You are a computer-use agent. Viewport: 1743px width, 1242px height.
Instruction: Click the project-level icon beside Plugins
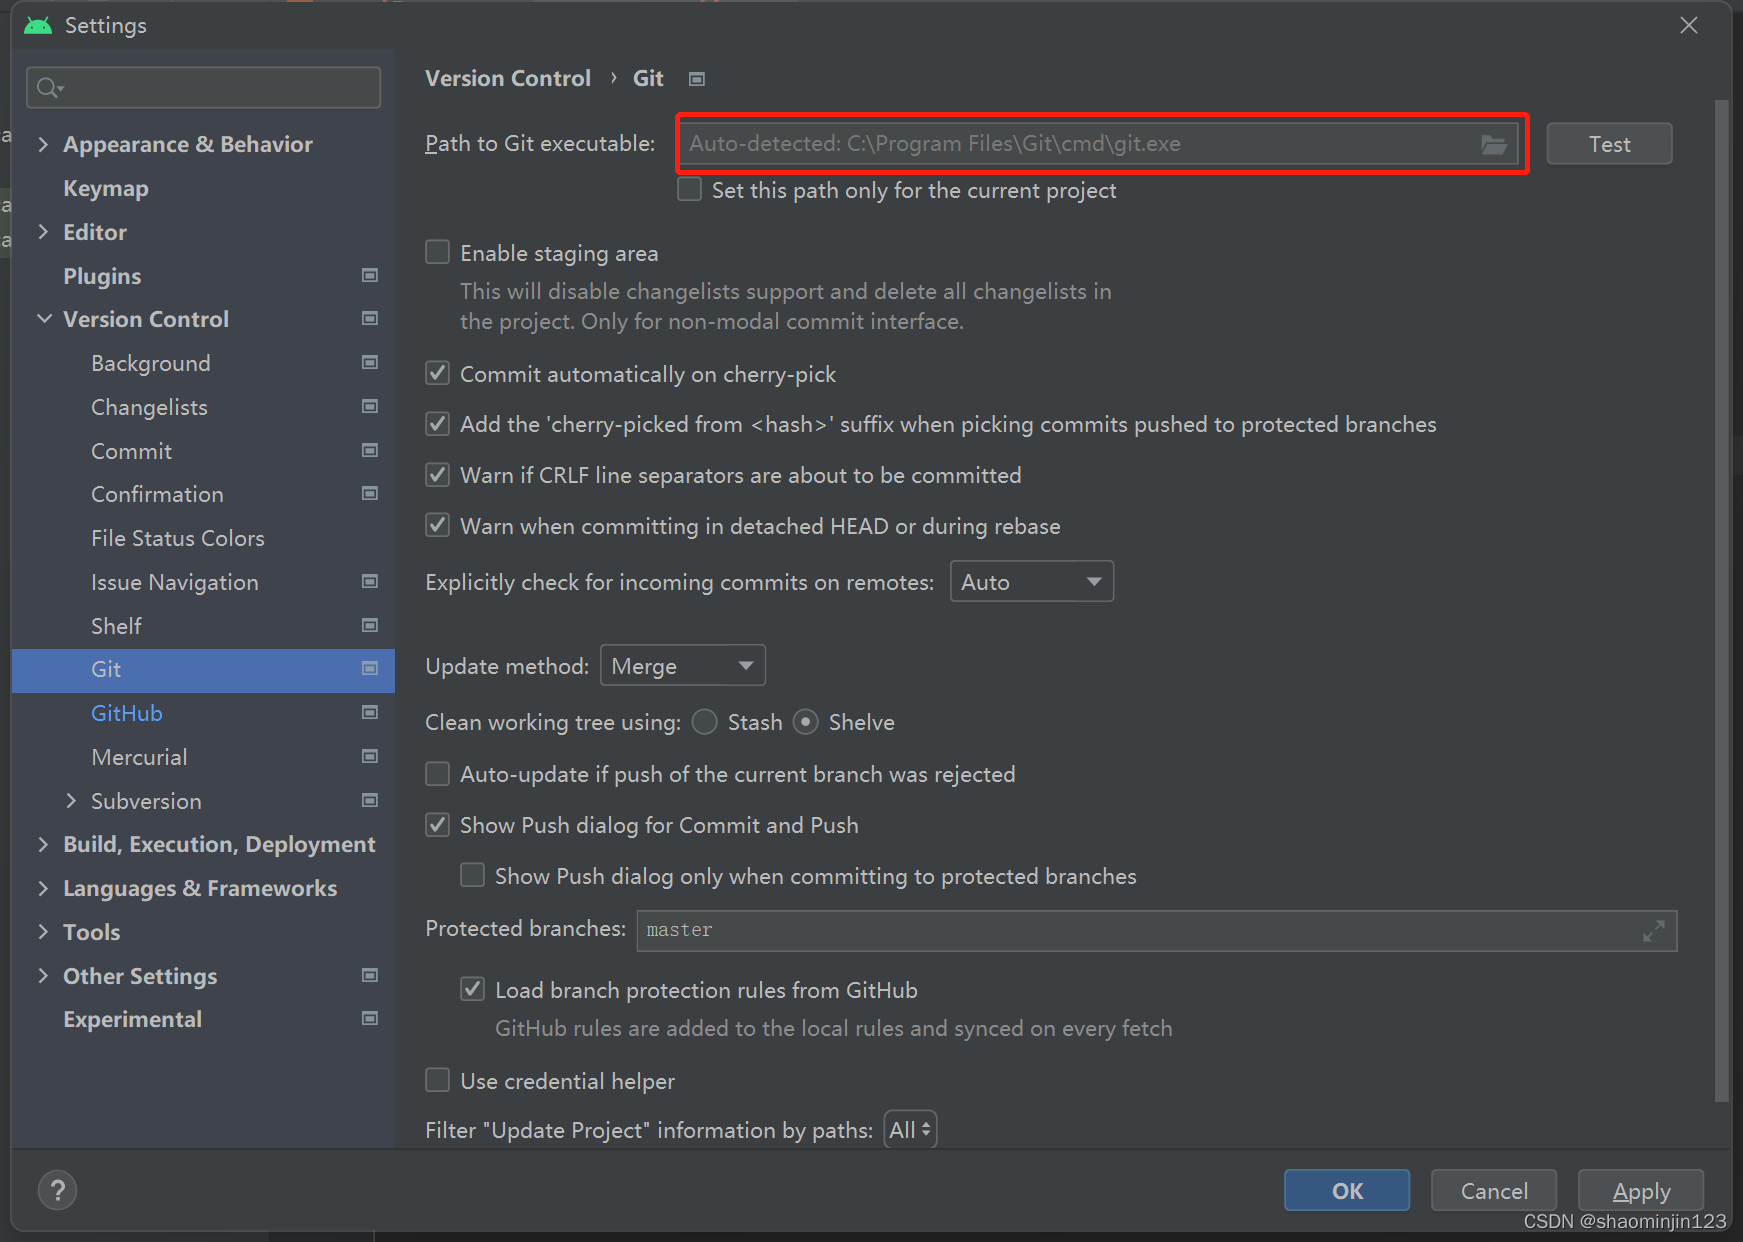370,275
